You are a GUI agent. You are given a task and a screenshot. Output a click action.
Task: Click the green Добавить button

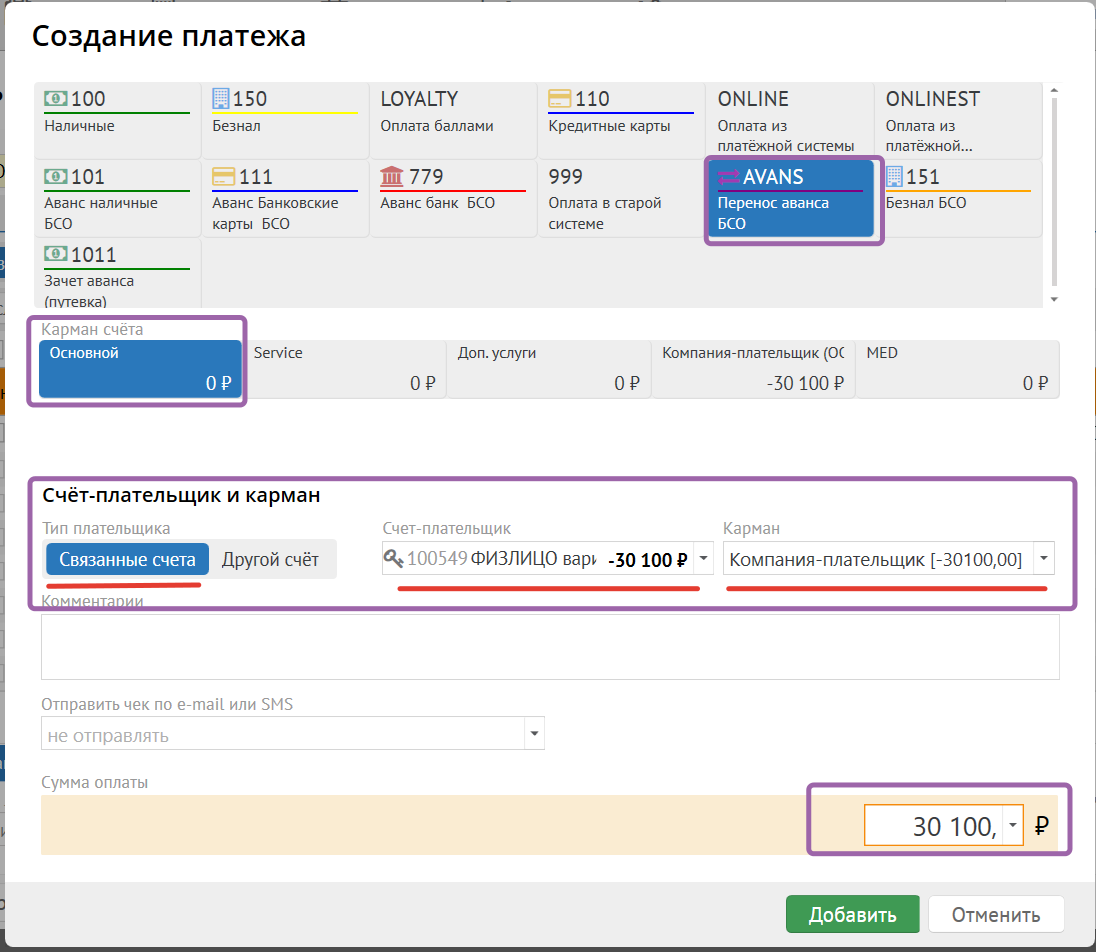tap(852, 914)
